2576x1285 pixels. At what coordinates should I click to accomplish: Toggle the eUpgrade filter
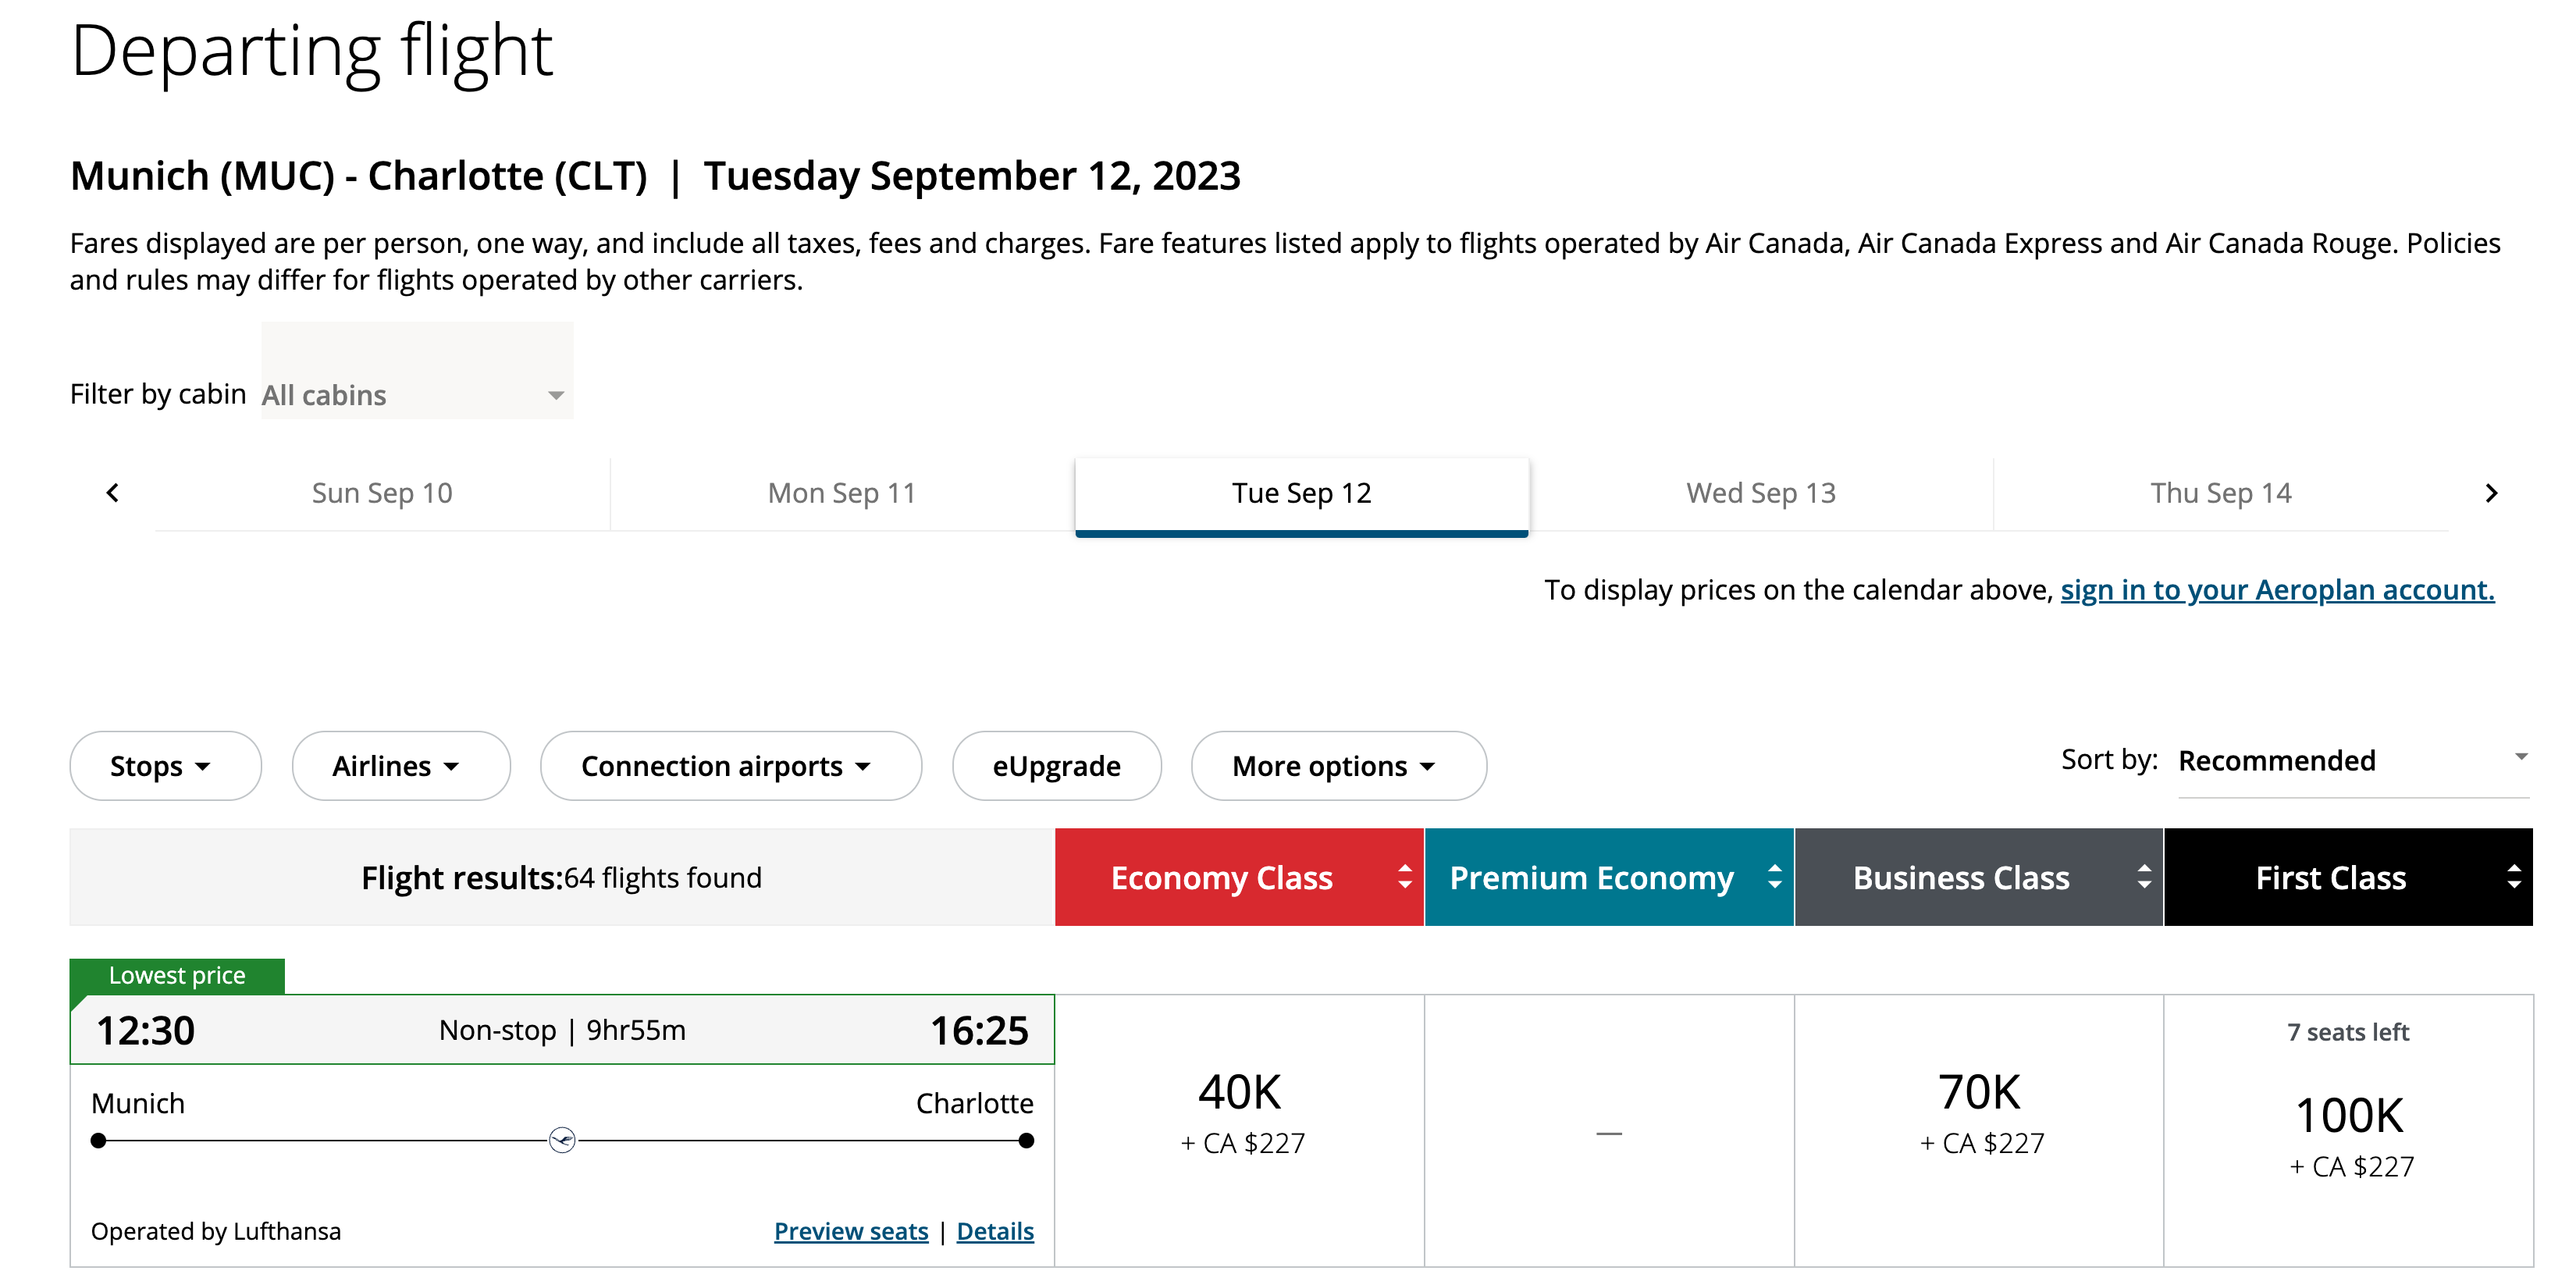[x=1056, y=766]
